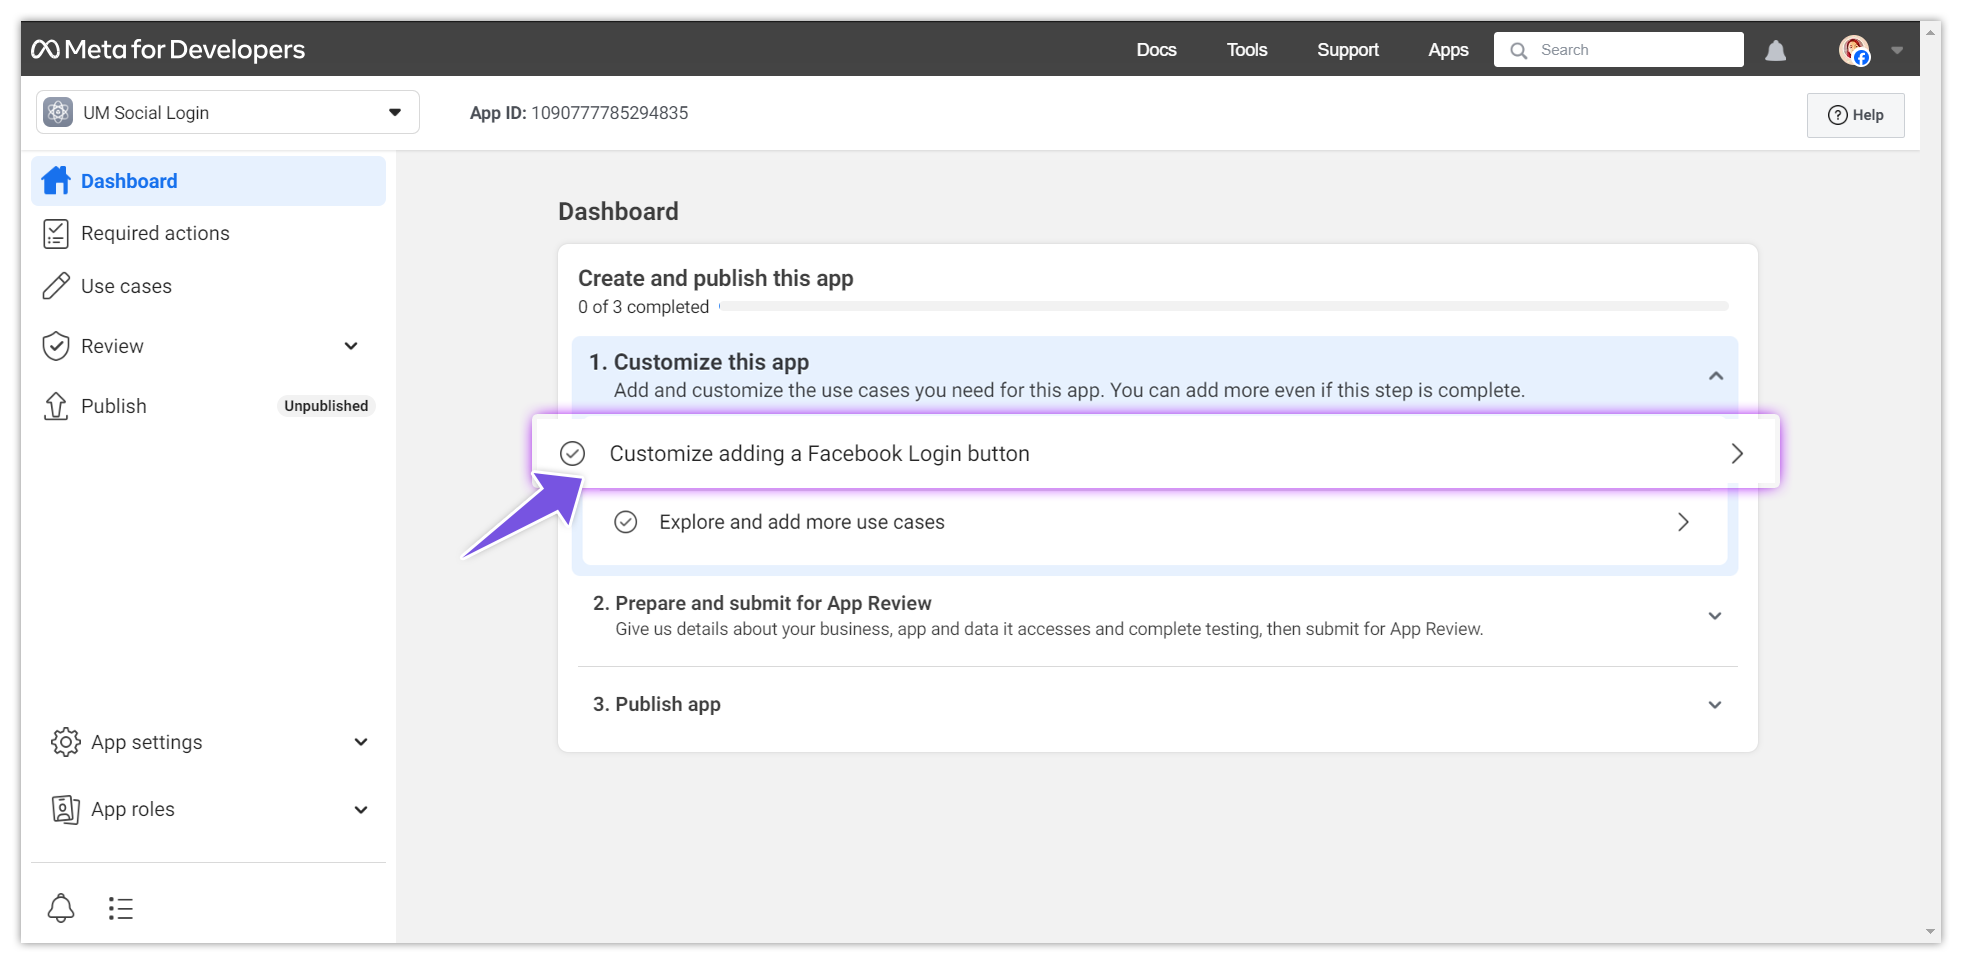1965x967 pixels.
Task: Click inside the Search field
Action: tap(1619, 49)
